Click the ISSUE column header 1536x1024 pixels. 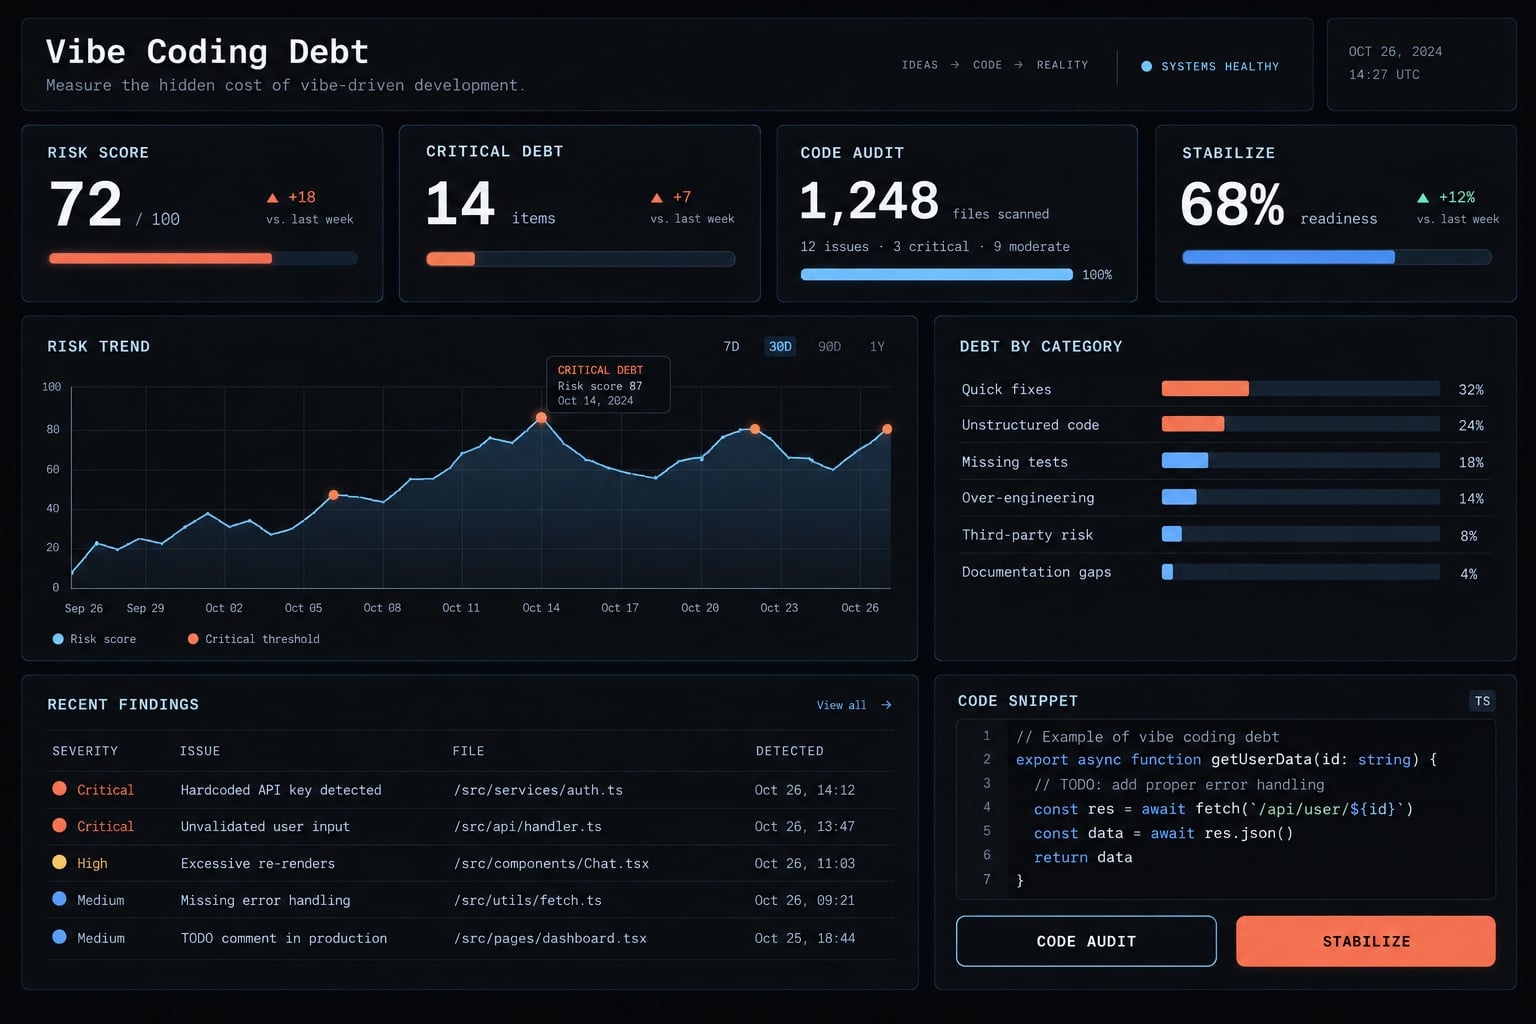200,751
